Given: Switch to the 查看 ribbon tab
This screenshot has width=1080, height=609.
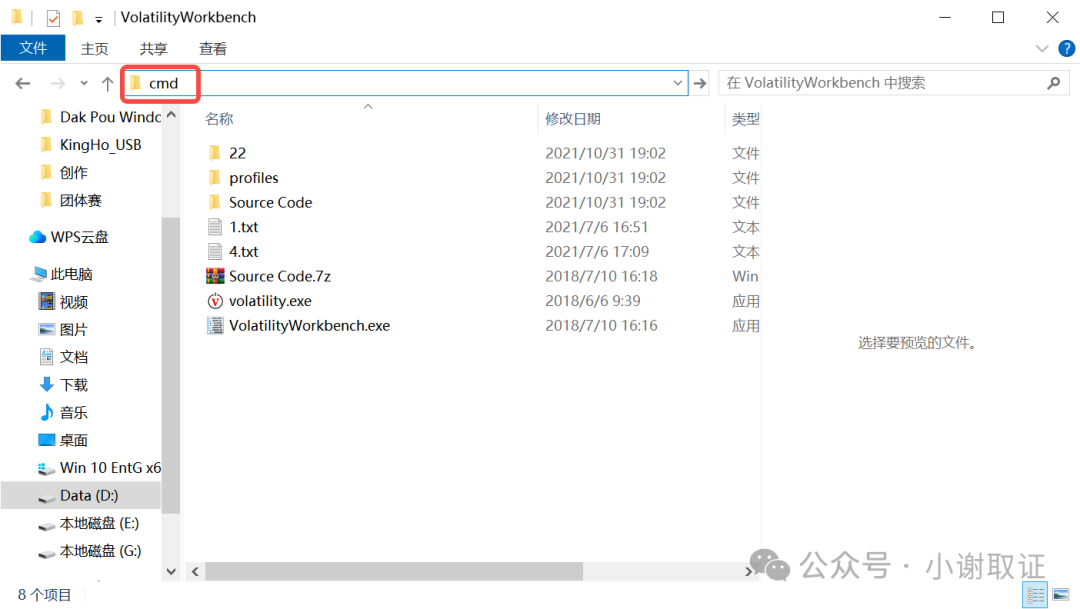Looking at the screenshot, I should (x=212, y=49).
